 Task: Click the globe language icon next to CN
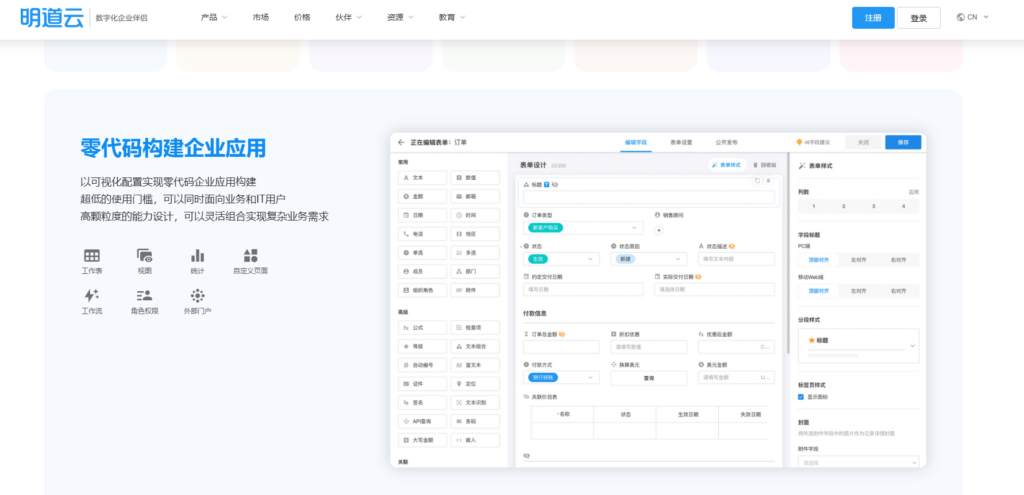click(x=961, y=18)
